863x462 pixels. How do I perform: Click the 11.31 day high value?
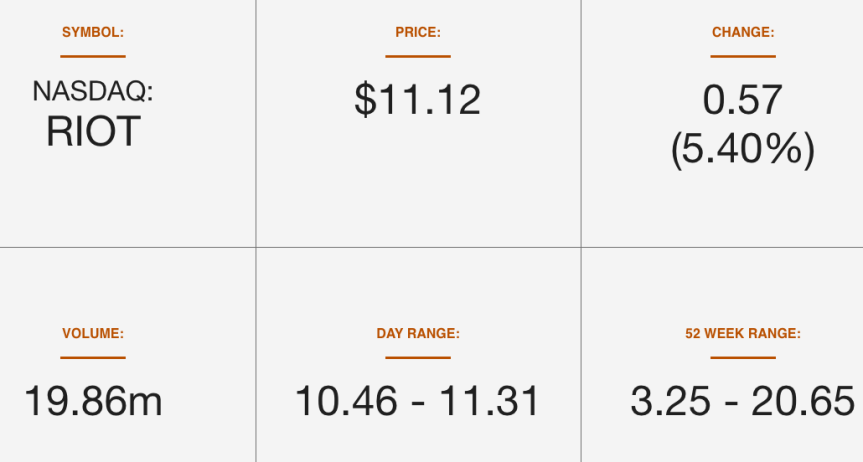coord(489,401)
